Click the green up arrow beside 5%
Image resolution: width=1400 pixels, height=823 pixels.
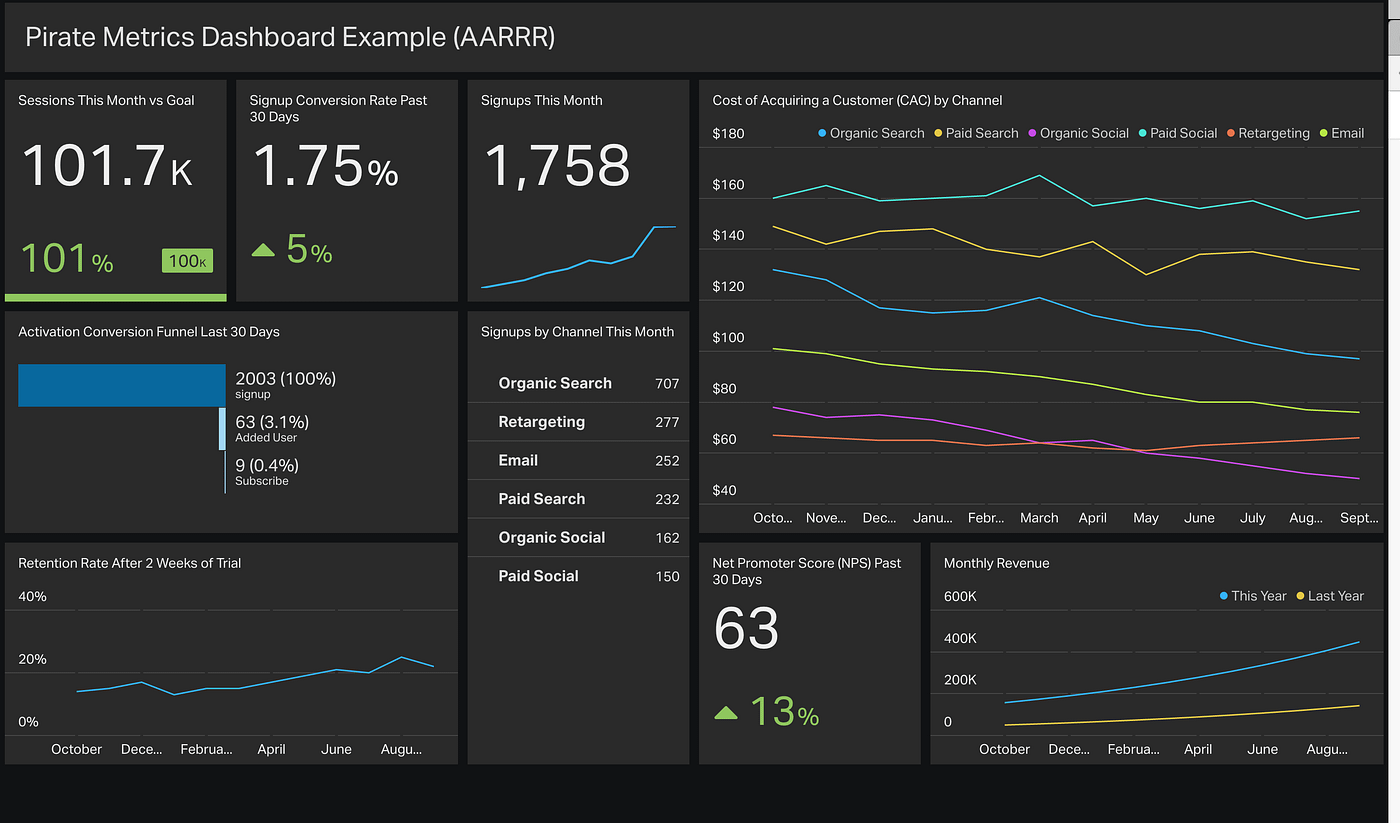tap(263, 250)
